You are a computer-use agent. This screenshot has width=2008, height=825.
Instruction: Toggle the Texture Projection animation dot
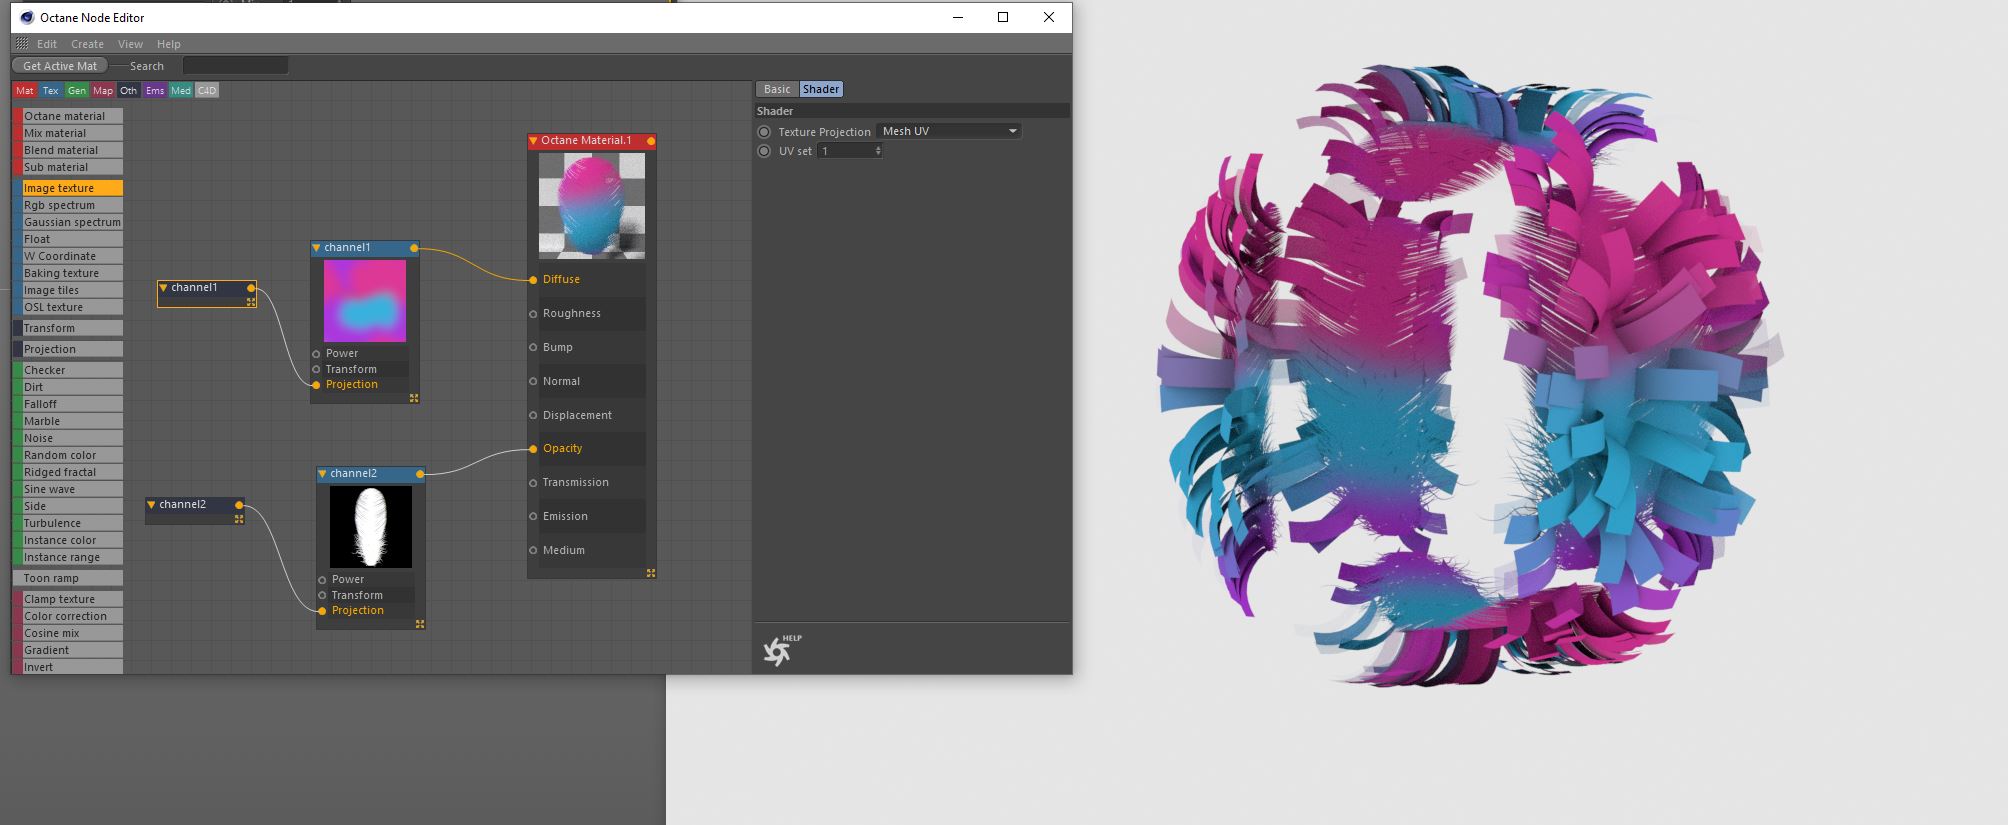pos(765,132)
